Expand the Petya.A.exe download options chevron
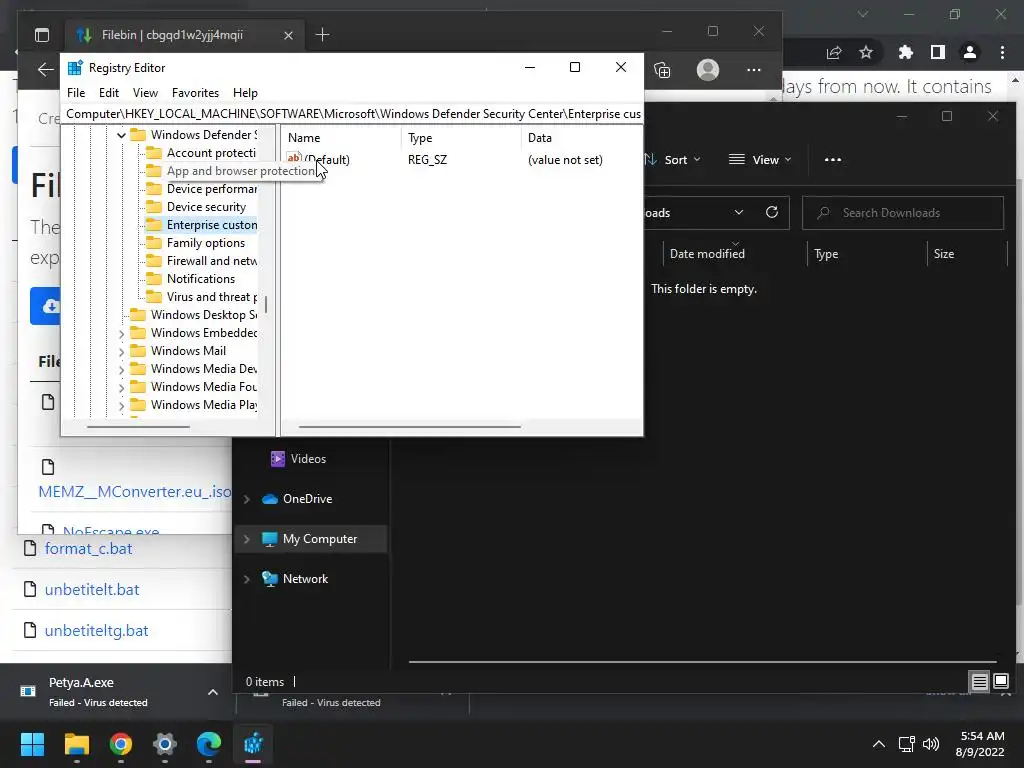 tap(213, 692)
